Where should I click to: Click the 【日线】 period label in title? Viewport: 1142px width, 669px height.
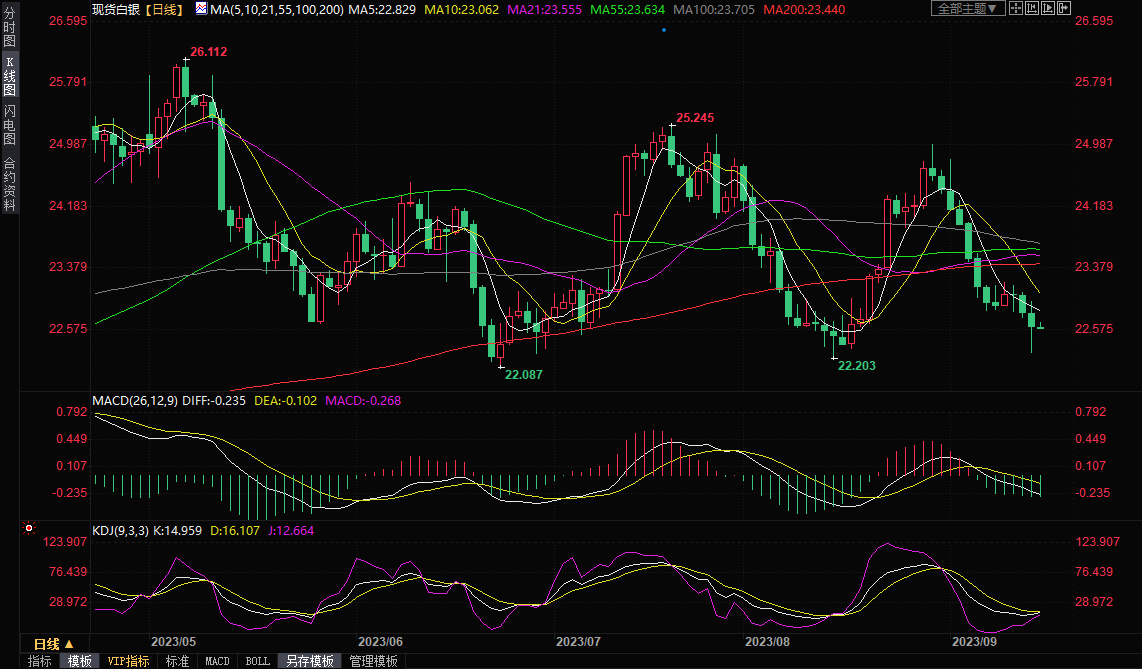[x=162, y=9]
